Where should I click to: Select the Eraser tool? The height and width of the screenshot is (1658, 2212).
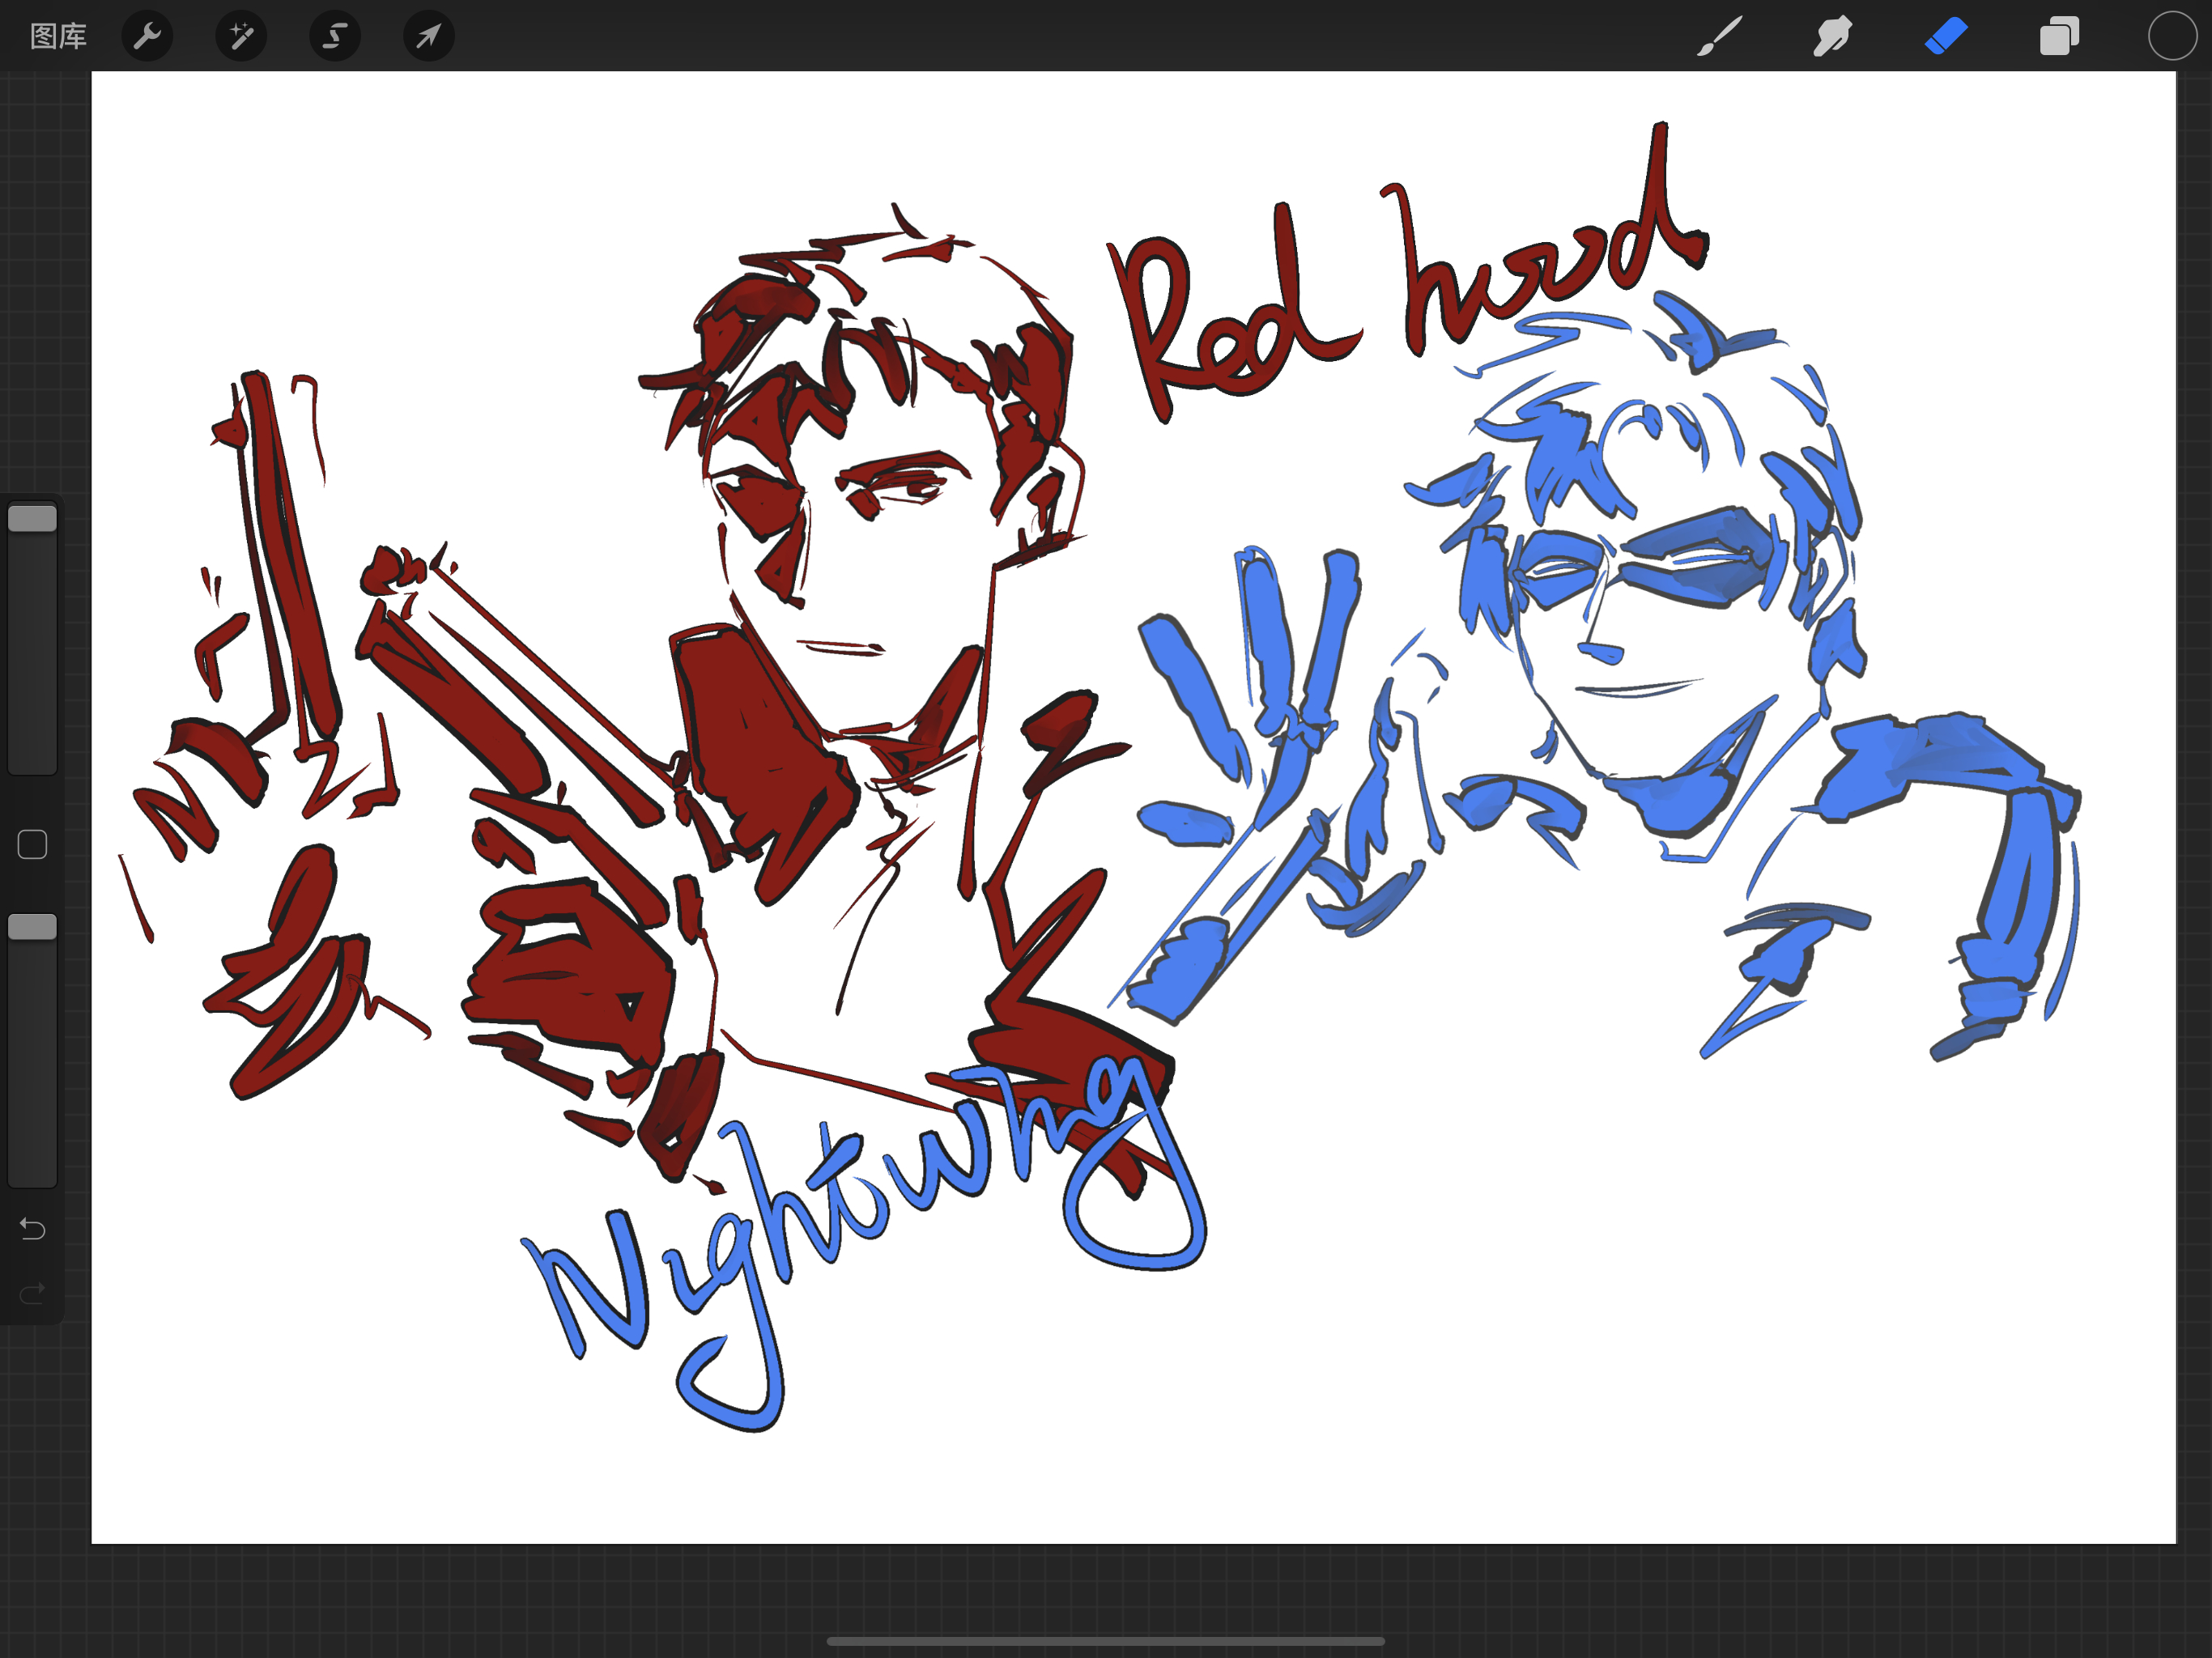tap(1946, 37)
